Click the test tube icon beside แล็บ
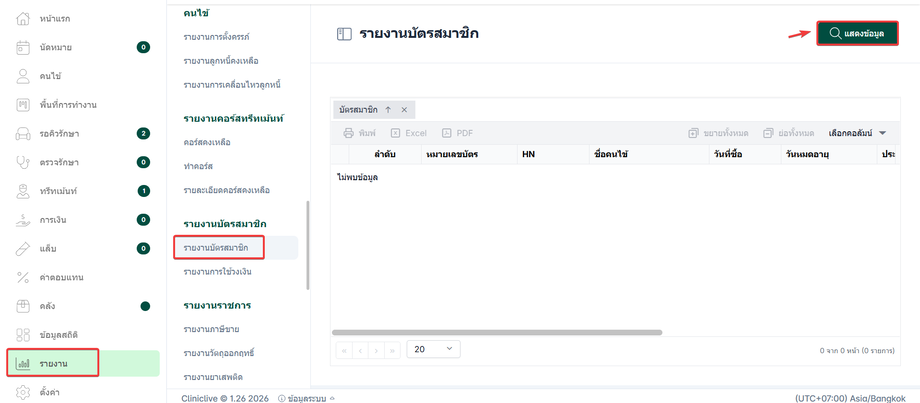Screen dimensions: 920x403 click(22, 249)
